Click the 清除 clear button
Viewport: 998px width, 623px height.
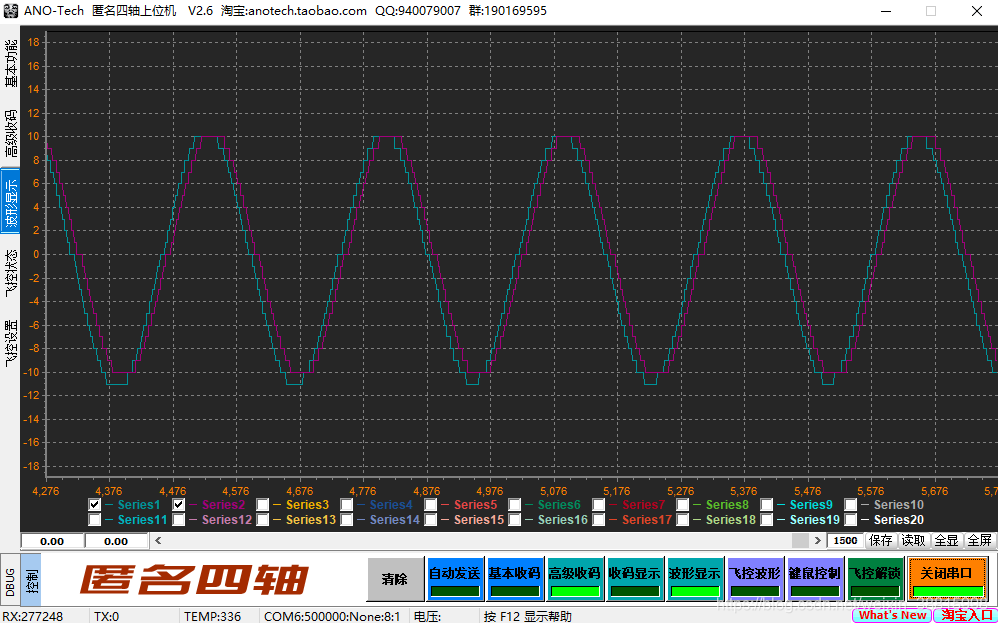click(x=395, y=579)
